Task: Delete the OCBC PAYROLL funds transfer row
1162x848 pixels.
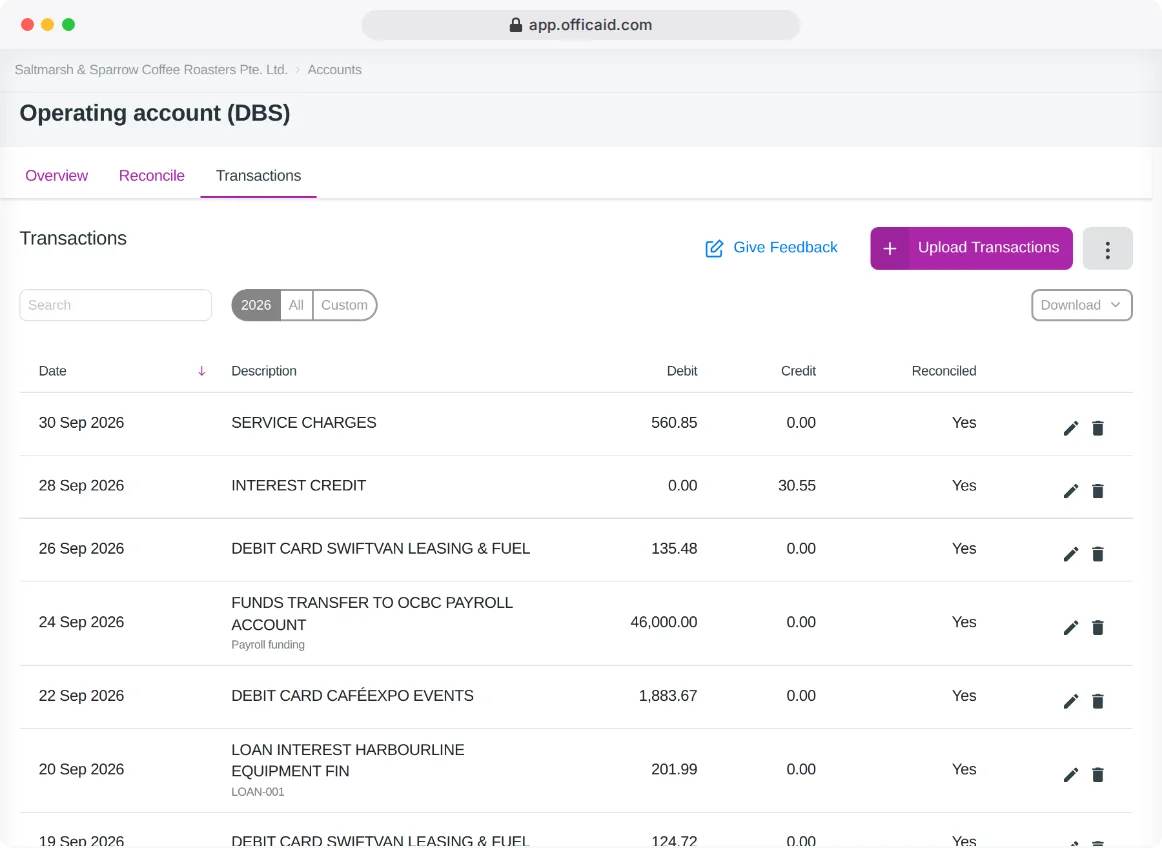Action: pos(1098,628)
